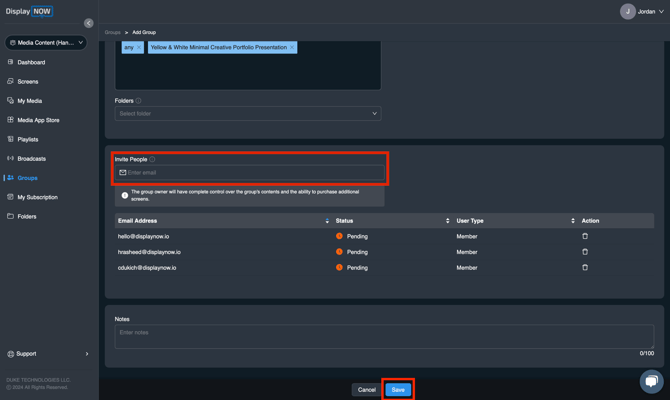
Task: Remove Yellow & White Minimal Portfolio tag
Action: (x=292, y=48)
